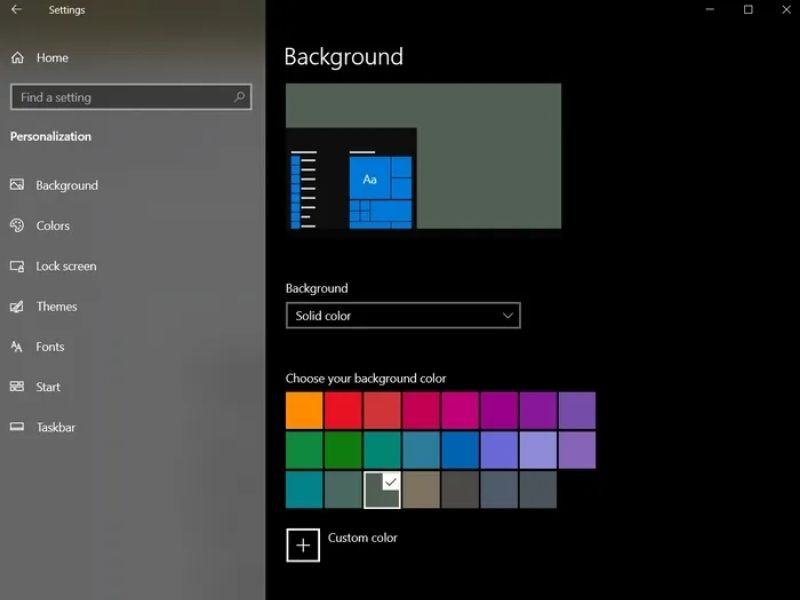Choose the dark magenta purple swatch
Image resolution: width=800 pixels, height=600 pixels.
(x=499, y=410)
